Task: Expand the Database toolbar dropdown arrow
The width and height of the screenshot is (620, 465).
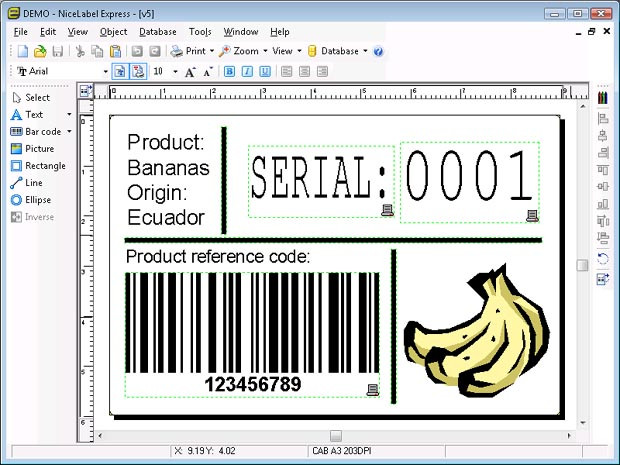Action: (365, 51)
